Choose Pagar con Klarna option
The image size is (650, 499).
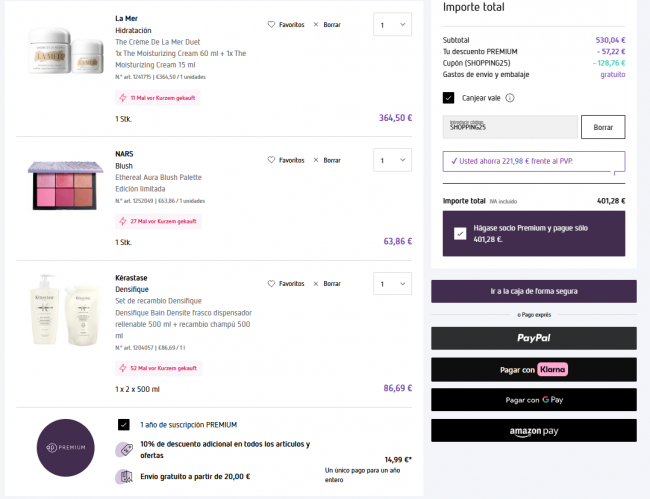pos(534,369)
